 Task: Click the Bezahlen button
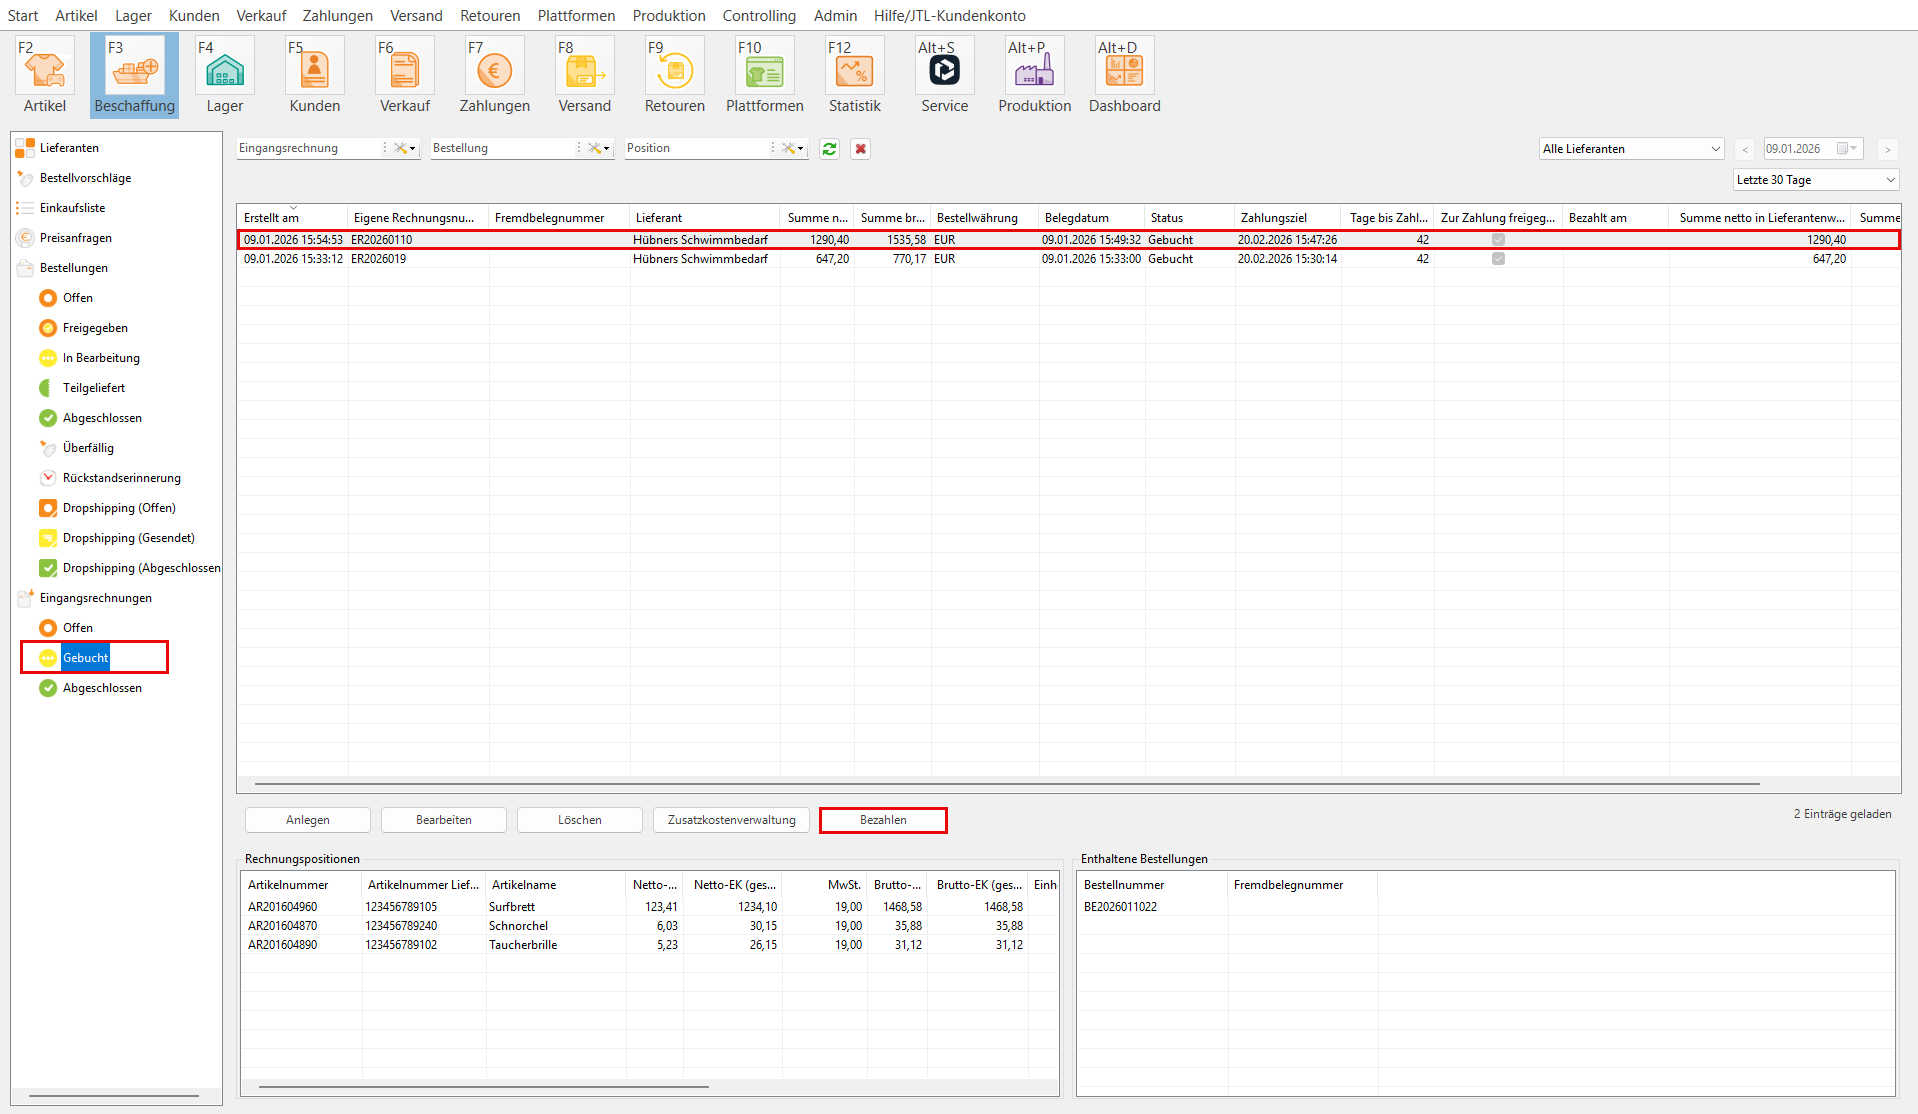click(883, 820)
